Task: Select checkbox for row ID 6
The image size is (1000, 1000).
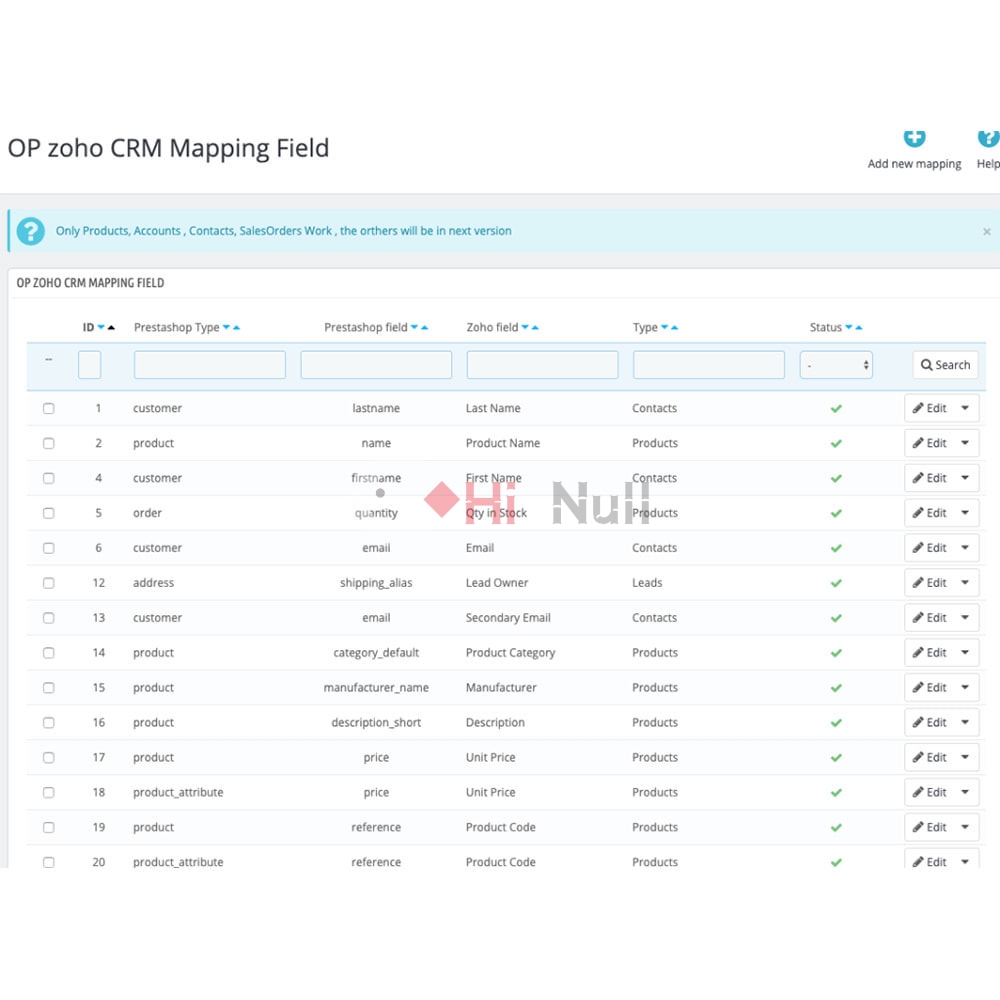Action: (48, 548)
